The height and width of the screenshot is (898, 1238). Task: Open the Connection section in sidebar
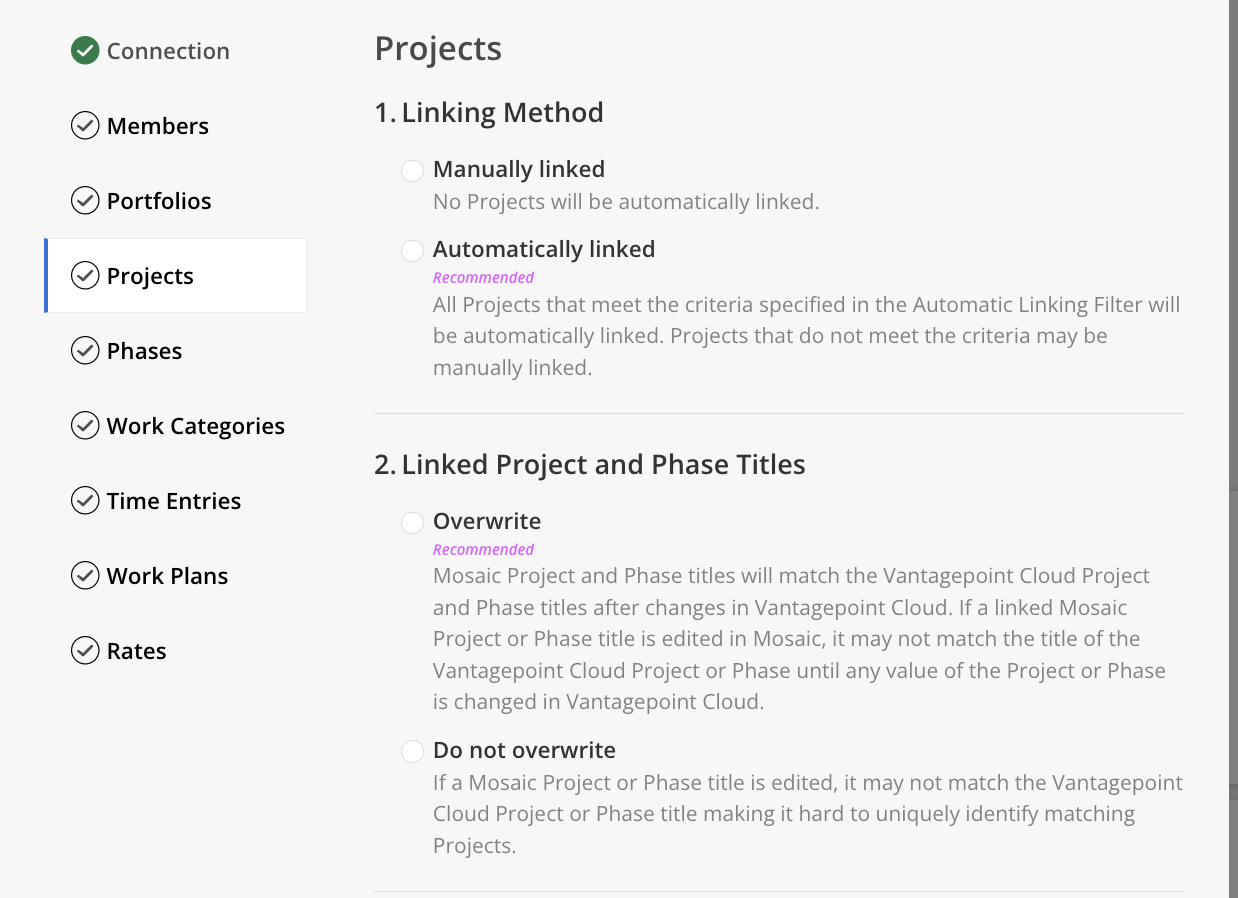[x=167, y=51]
